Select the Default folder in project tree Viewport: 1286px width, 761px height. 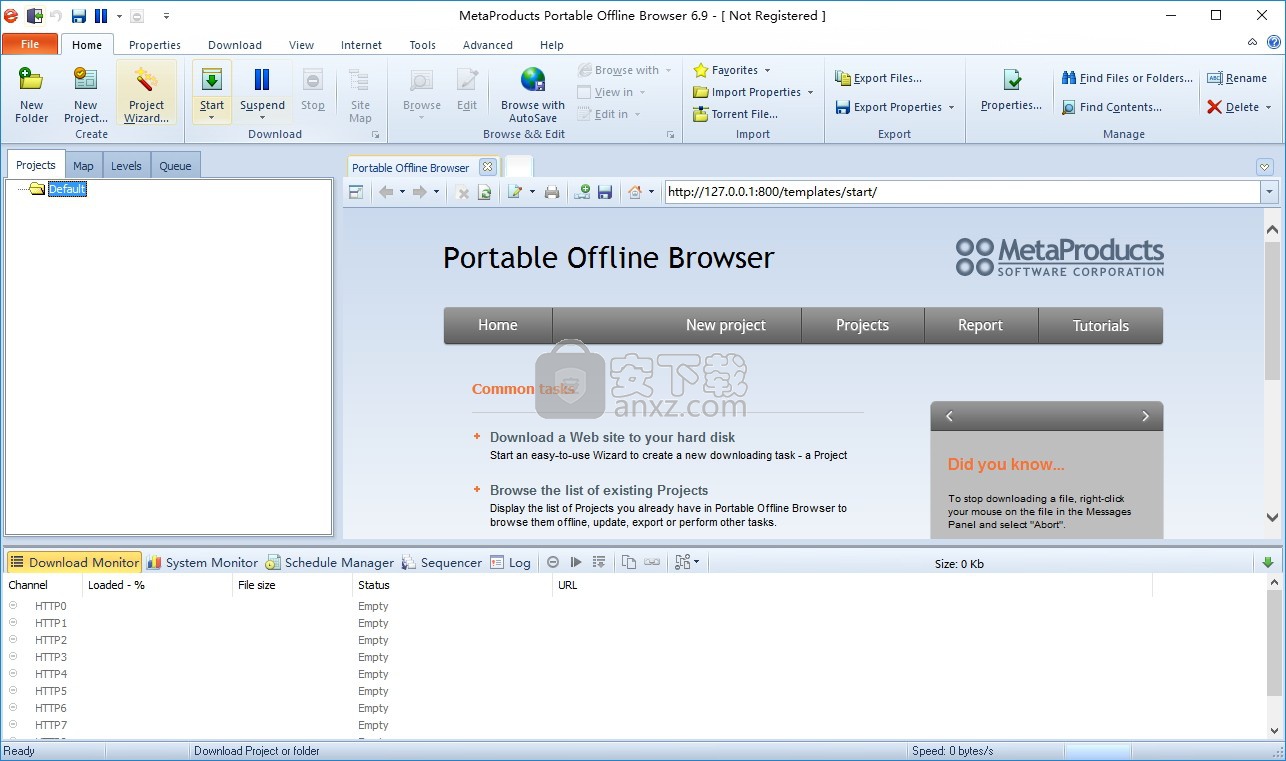coord(67,189)
